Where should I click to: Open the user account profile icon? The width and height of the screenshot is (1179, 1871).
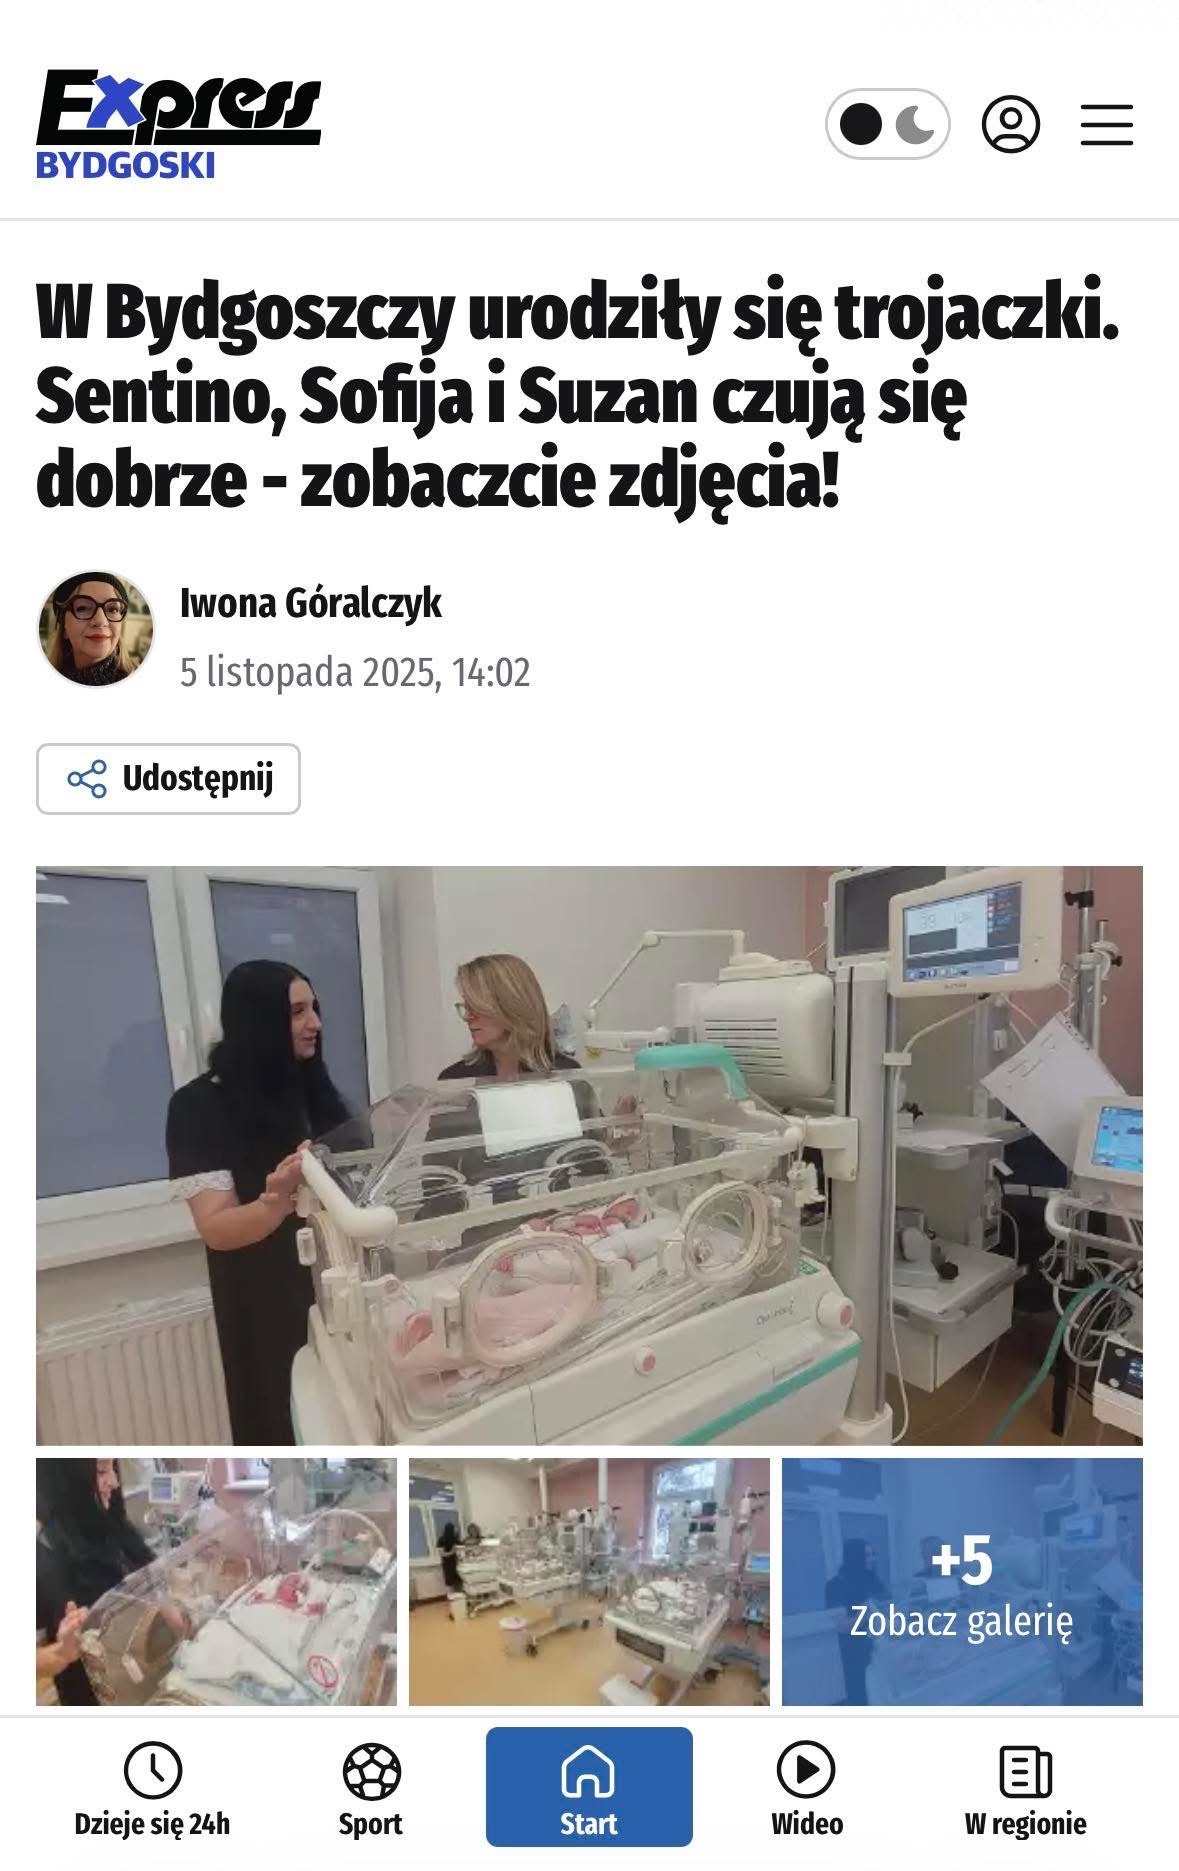(1011, 125)
